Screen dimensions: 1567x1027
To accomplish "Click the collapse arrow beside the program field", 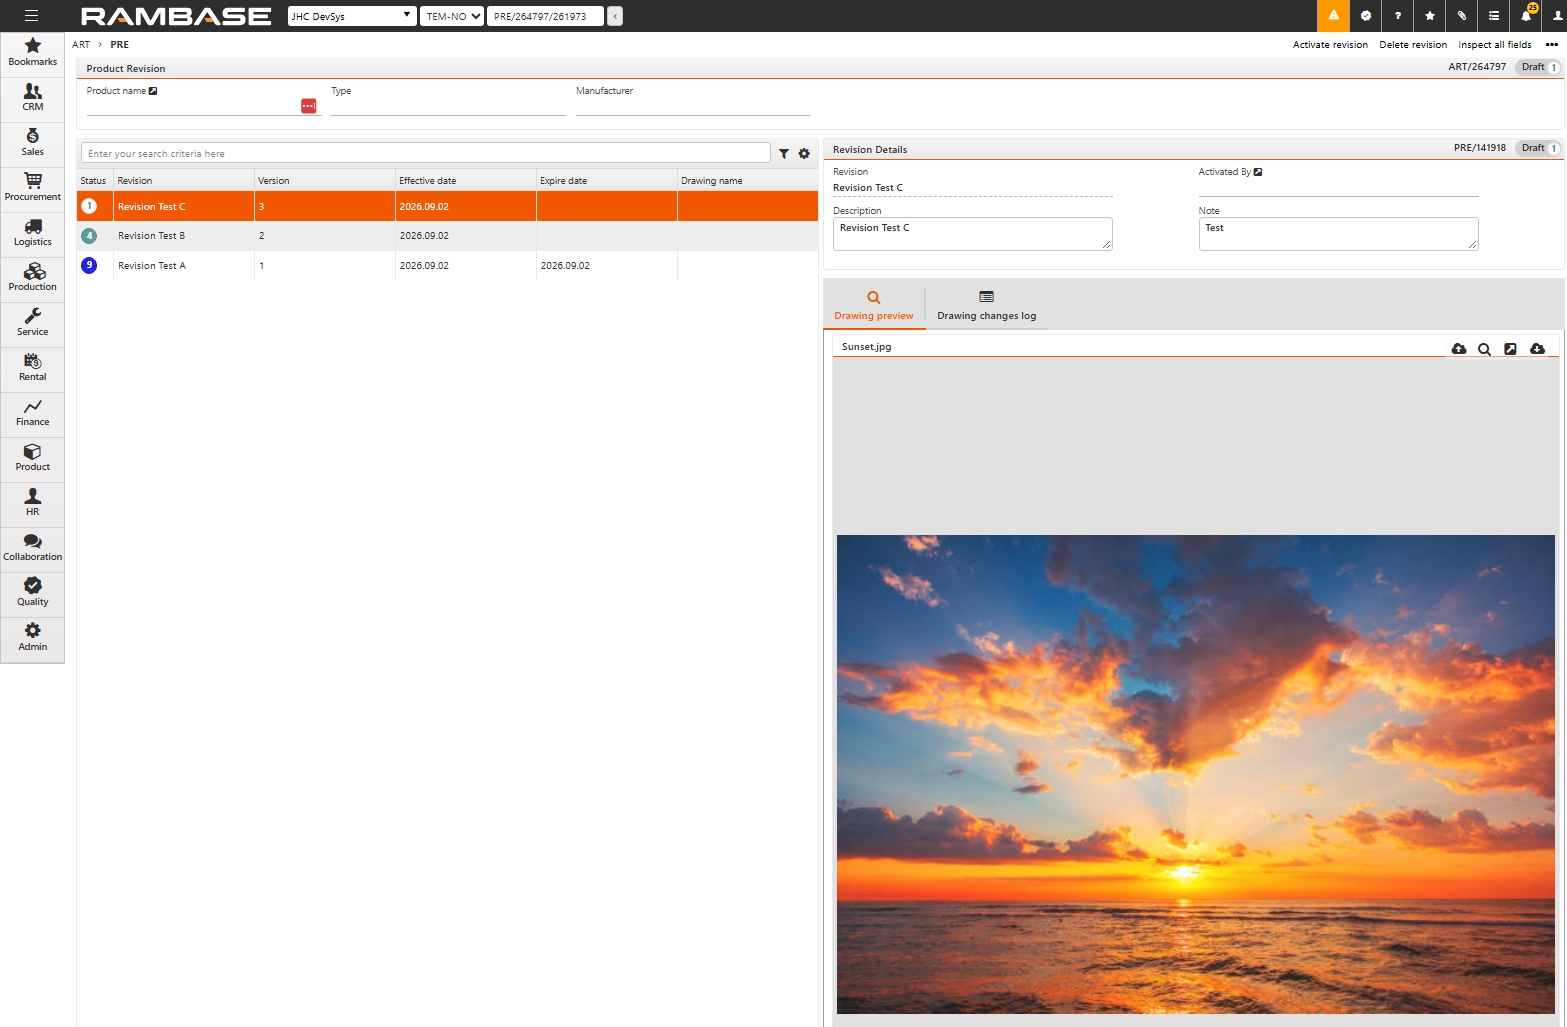I will 615,16.
